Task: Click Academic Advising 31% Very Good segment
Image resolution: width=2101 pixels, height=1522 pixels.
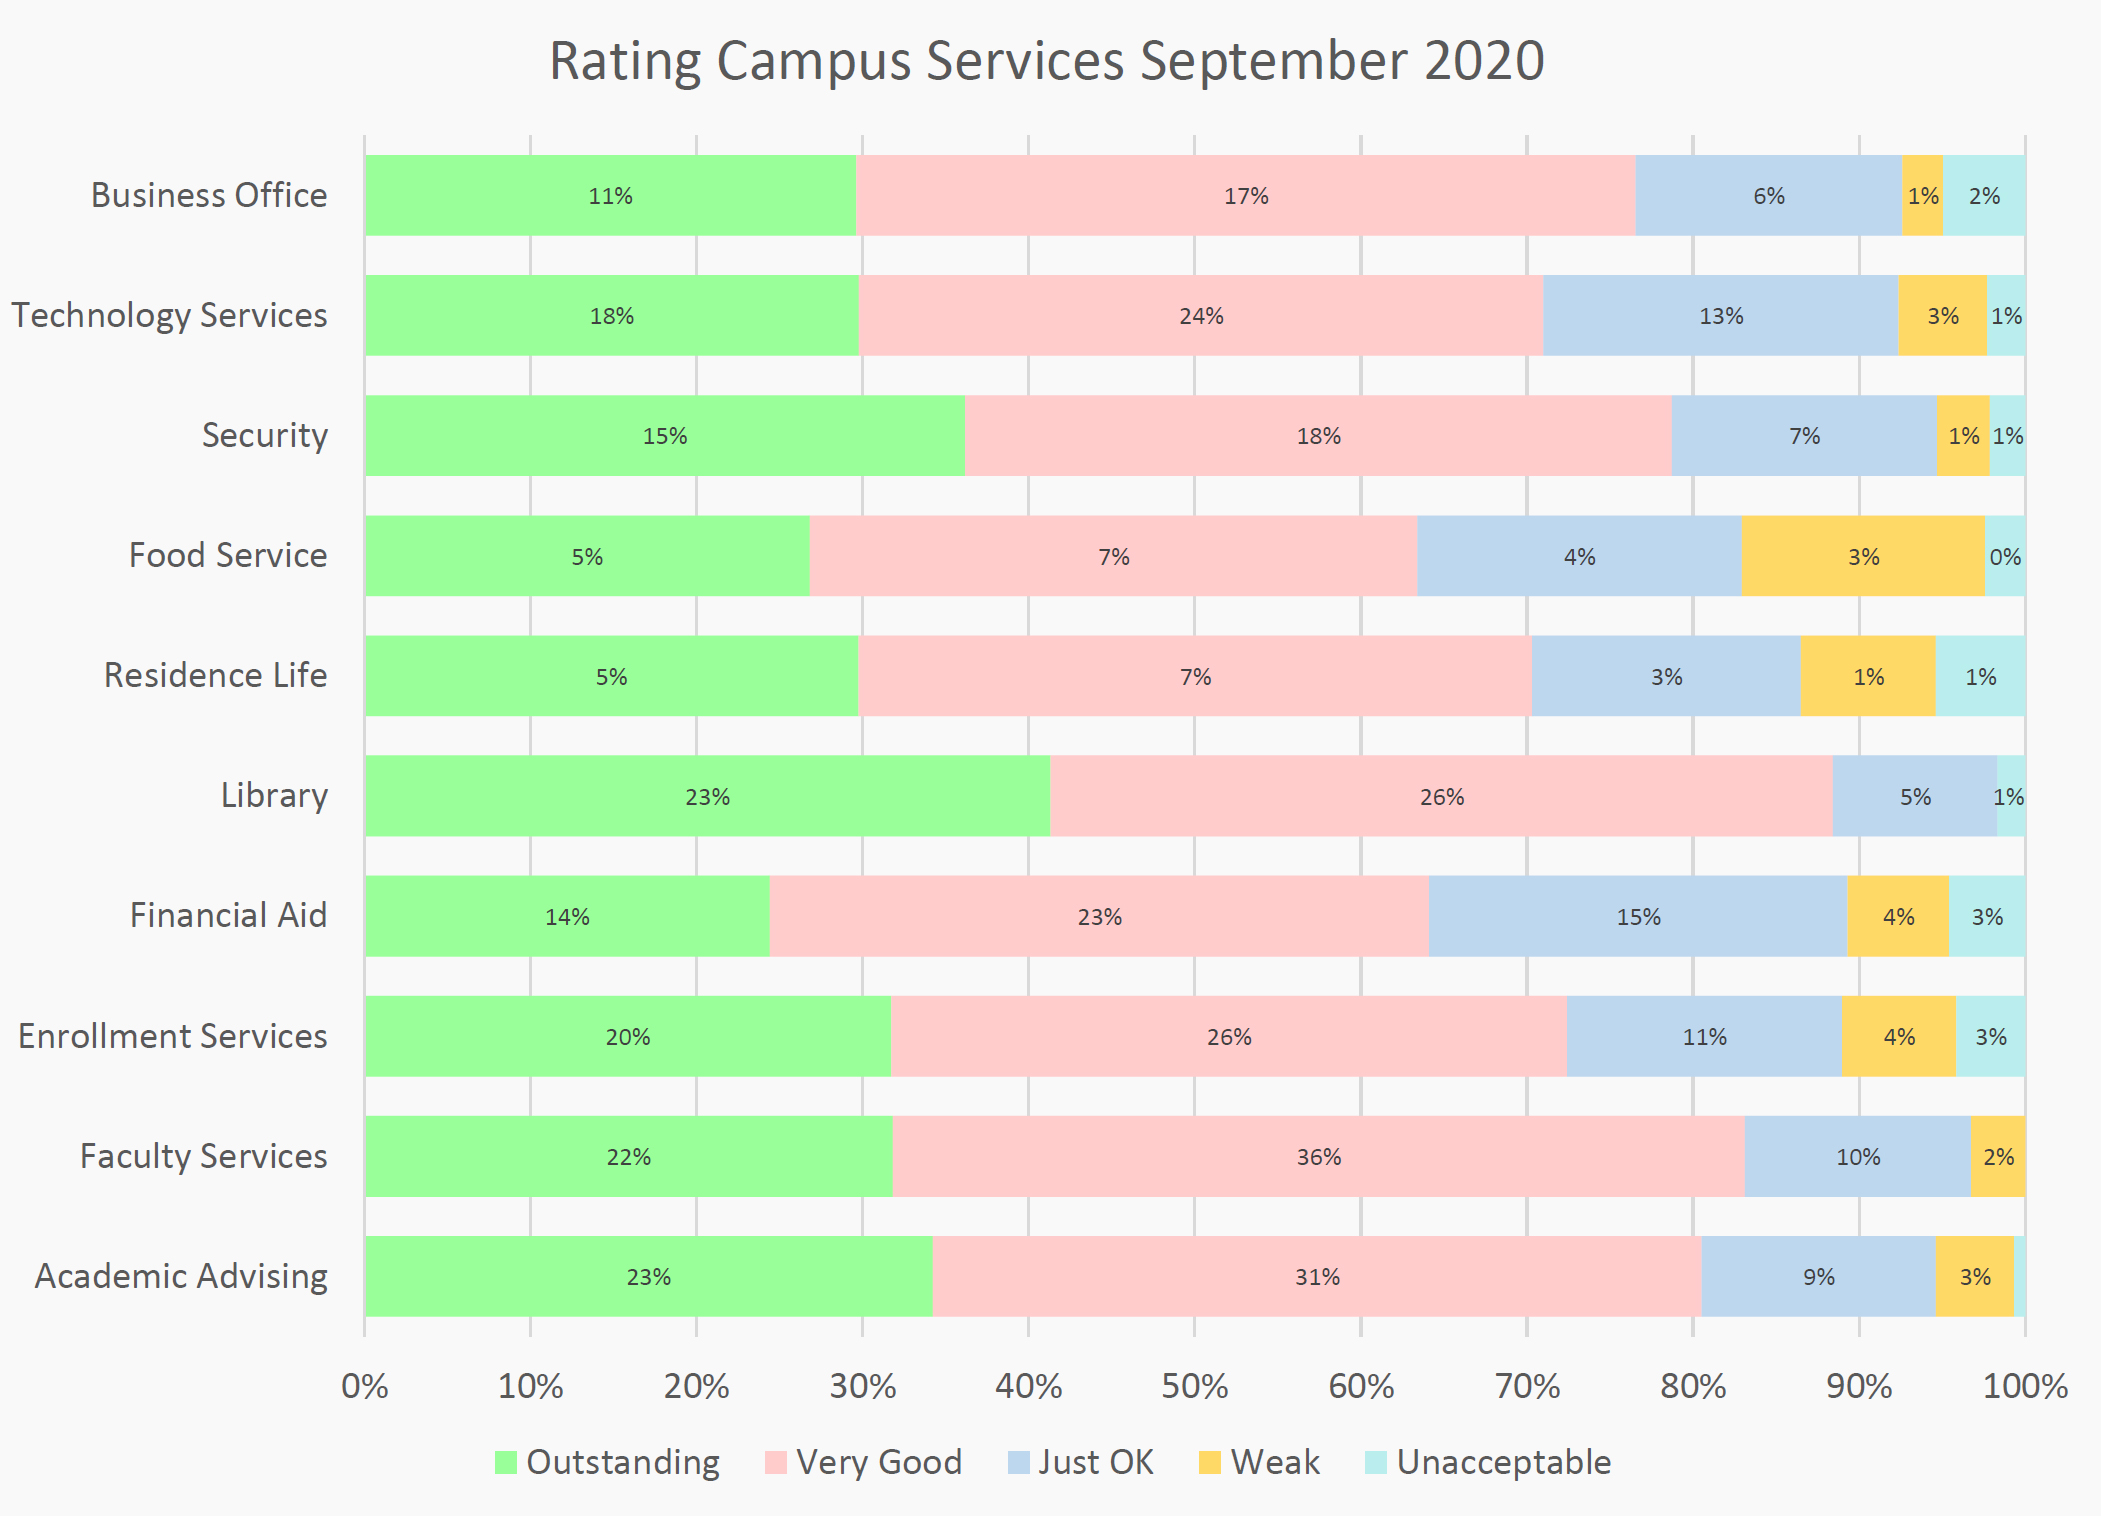Action: [1317, 1276]
